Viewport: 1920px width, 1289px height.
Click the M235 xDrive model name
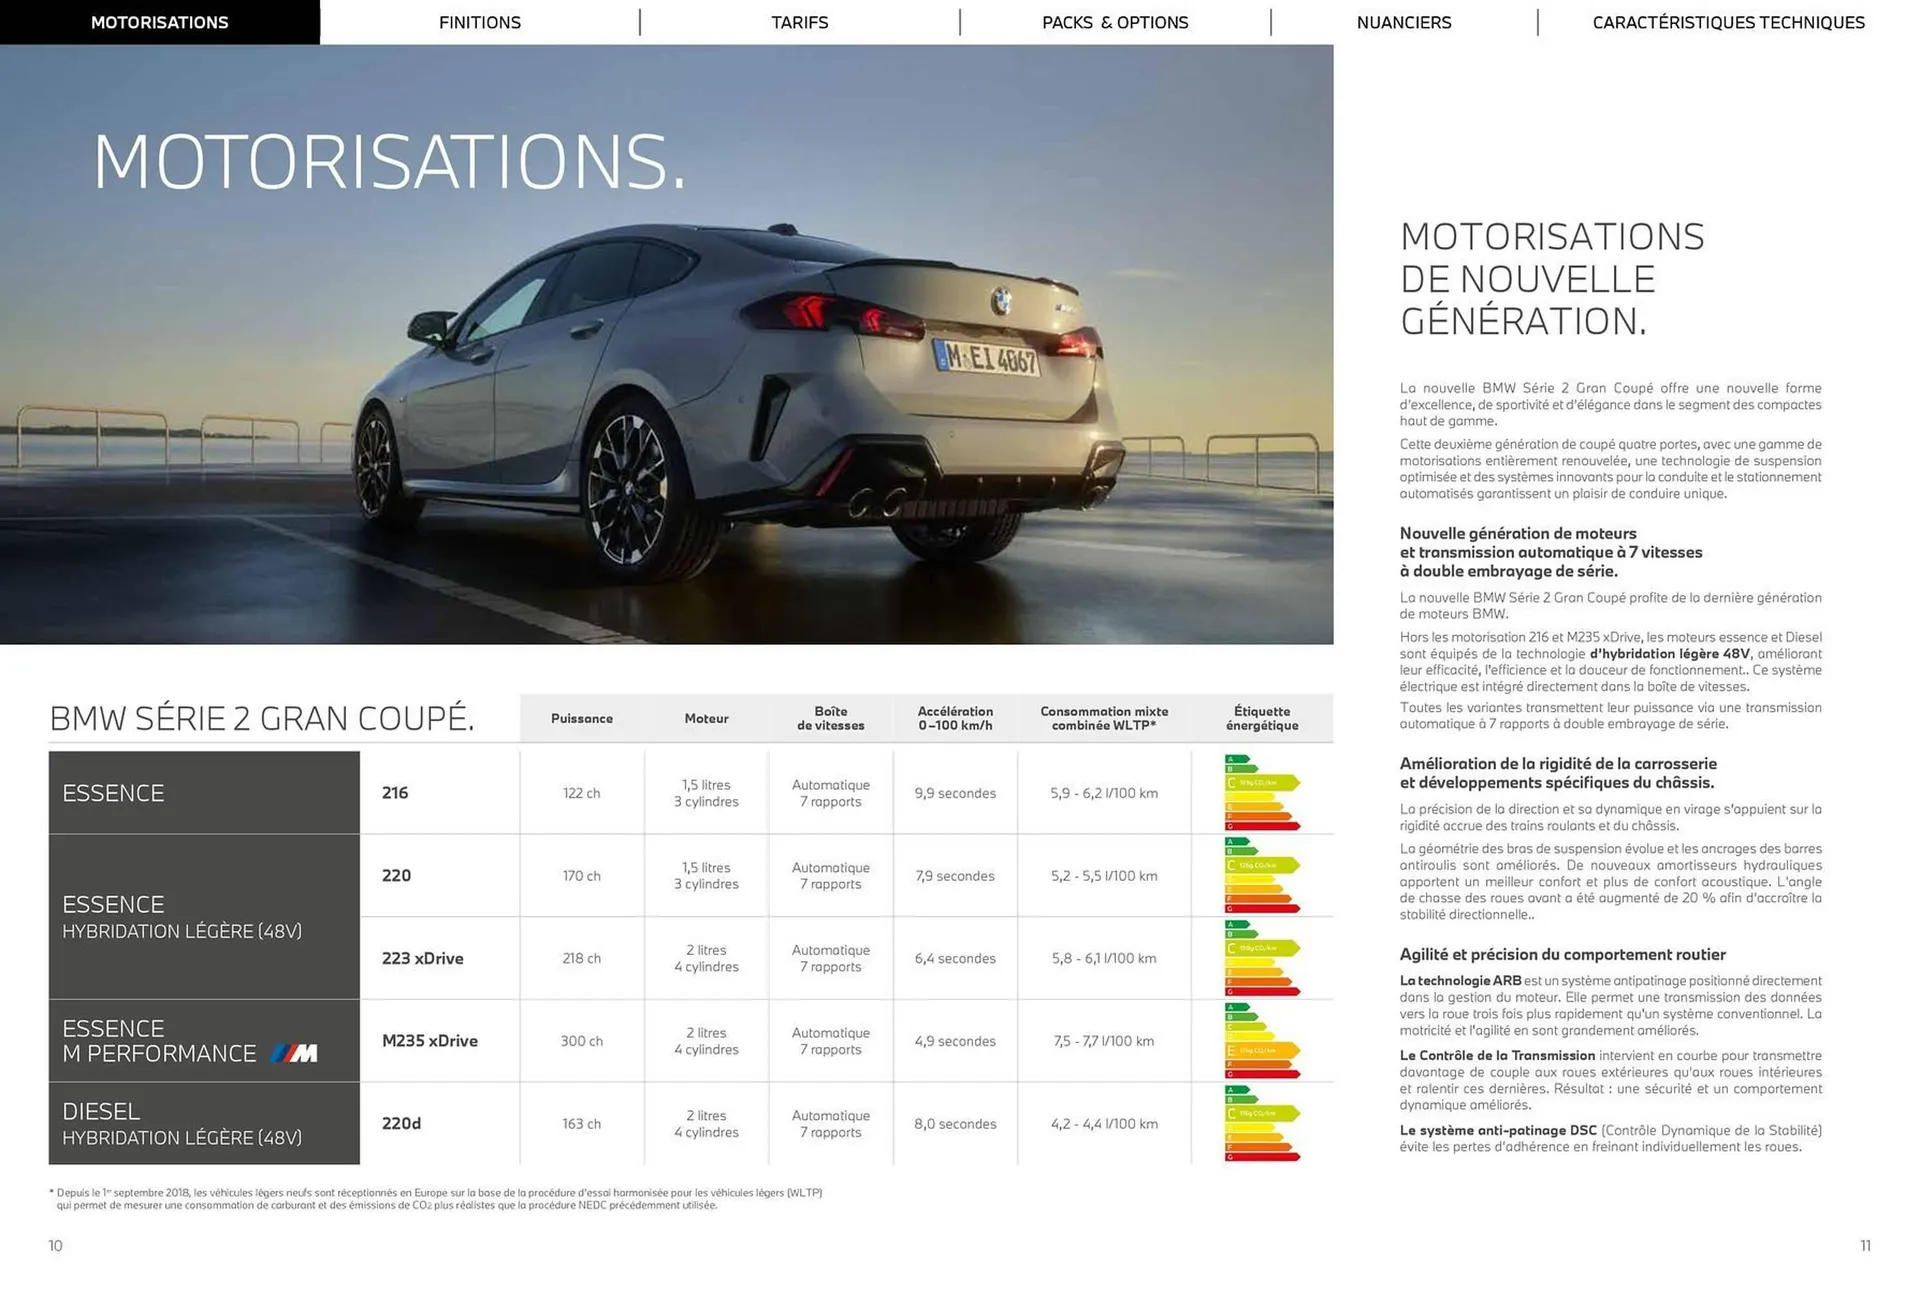point(430,1041)
